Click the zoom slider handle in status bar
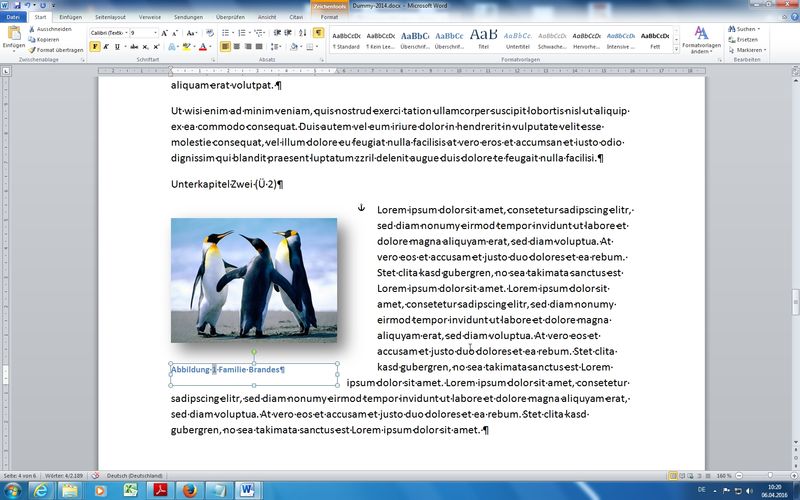 [770, 476]
